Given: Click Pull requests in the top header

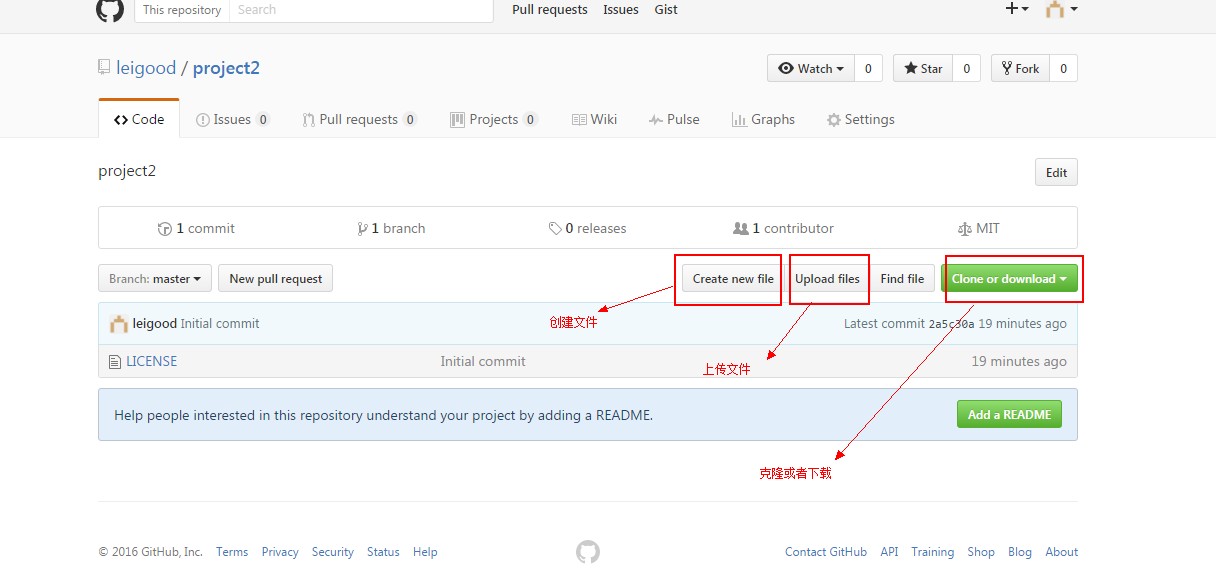Looking at the screenshot, I should coord(550,9).
